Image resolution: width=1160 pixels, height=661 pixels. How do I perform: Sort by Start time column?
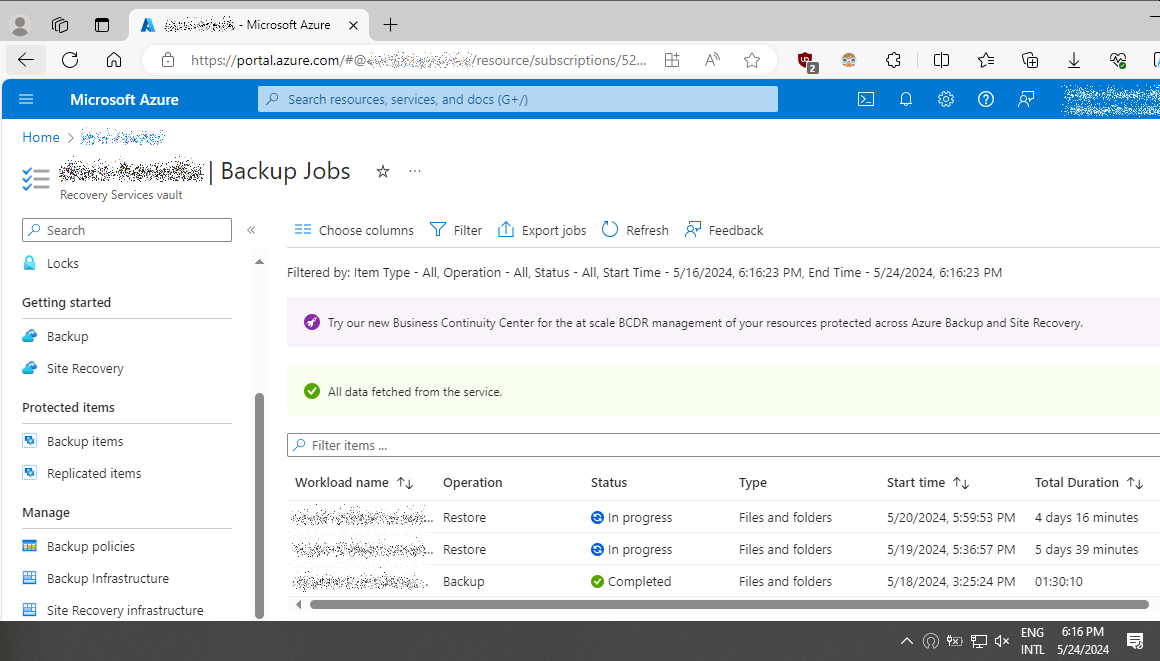928,483
